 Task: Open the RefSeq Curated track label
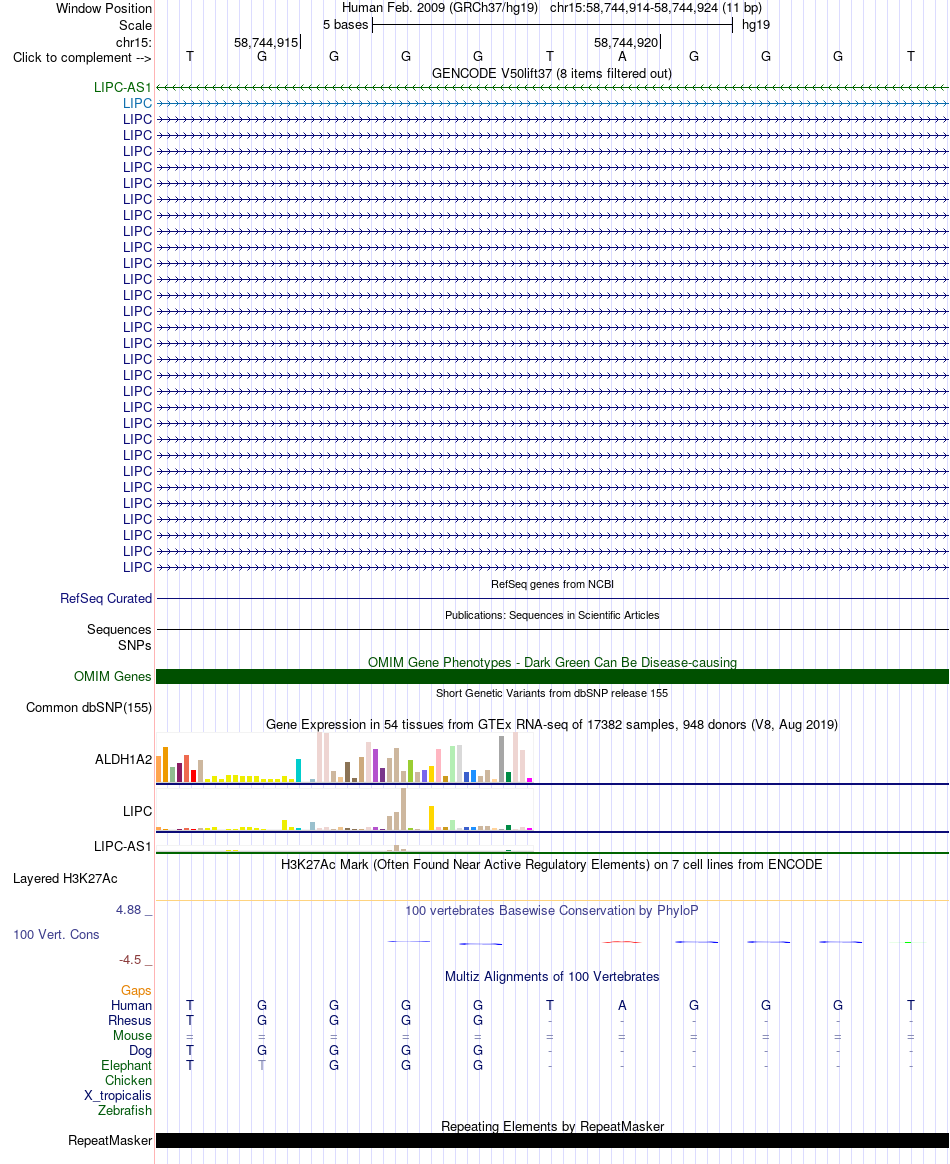[x=106, y=598]
